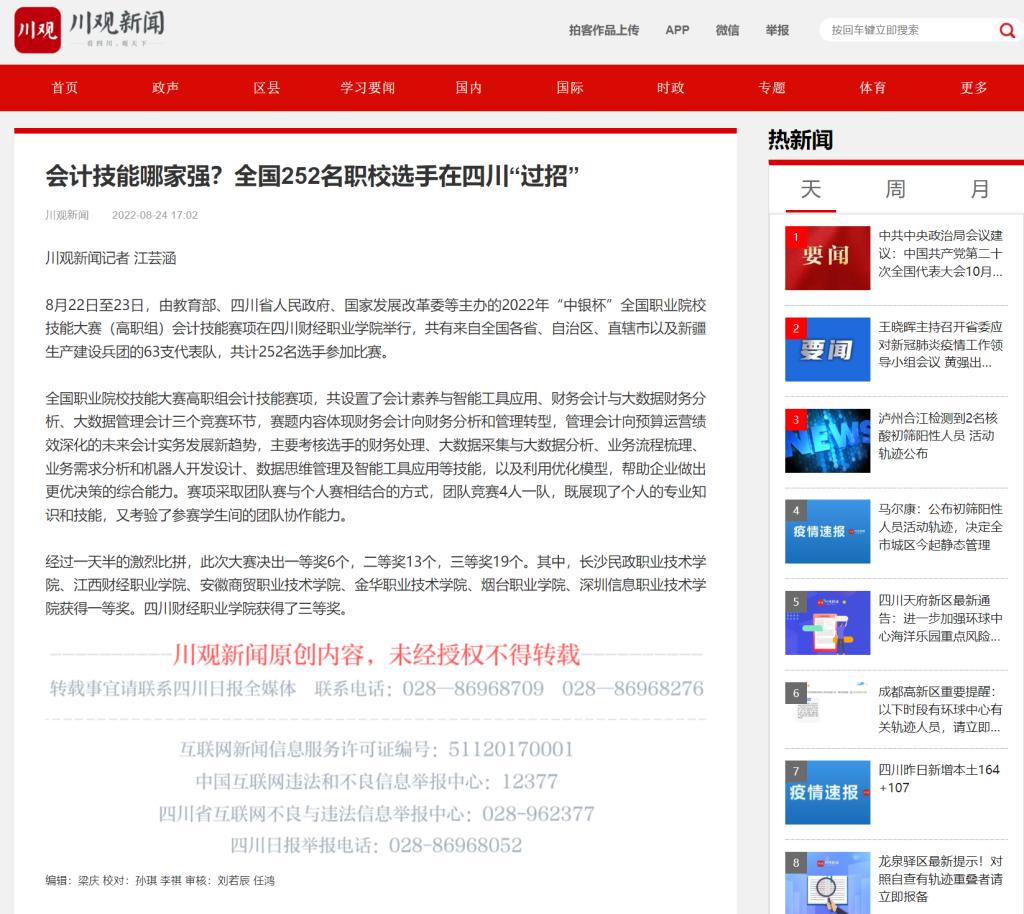Viewport: 1024px width, 914px height.
Task: Open the 微信 link in header
Action: click(x=727, y=30)
